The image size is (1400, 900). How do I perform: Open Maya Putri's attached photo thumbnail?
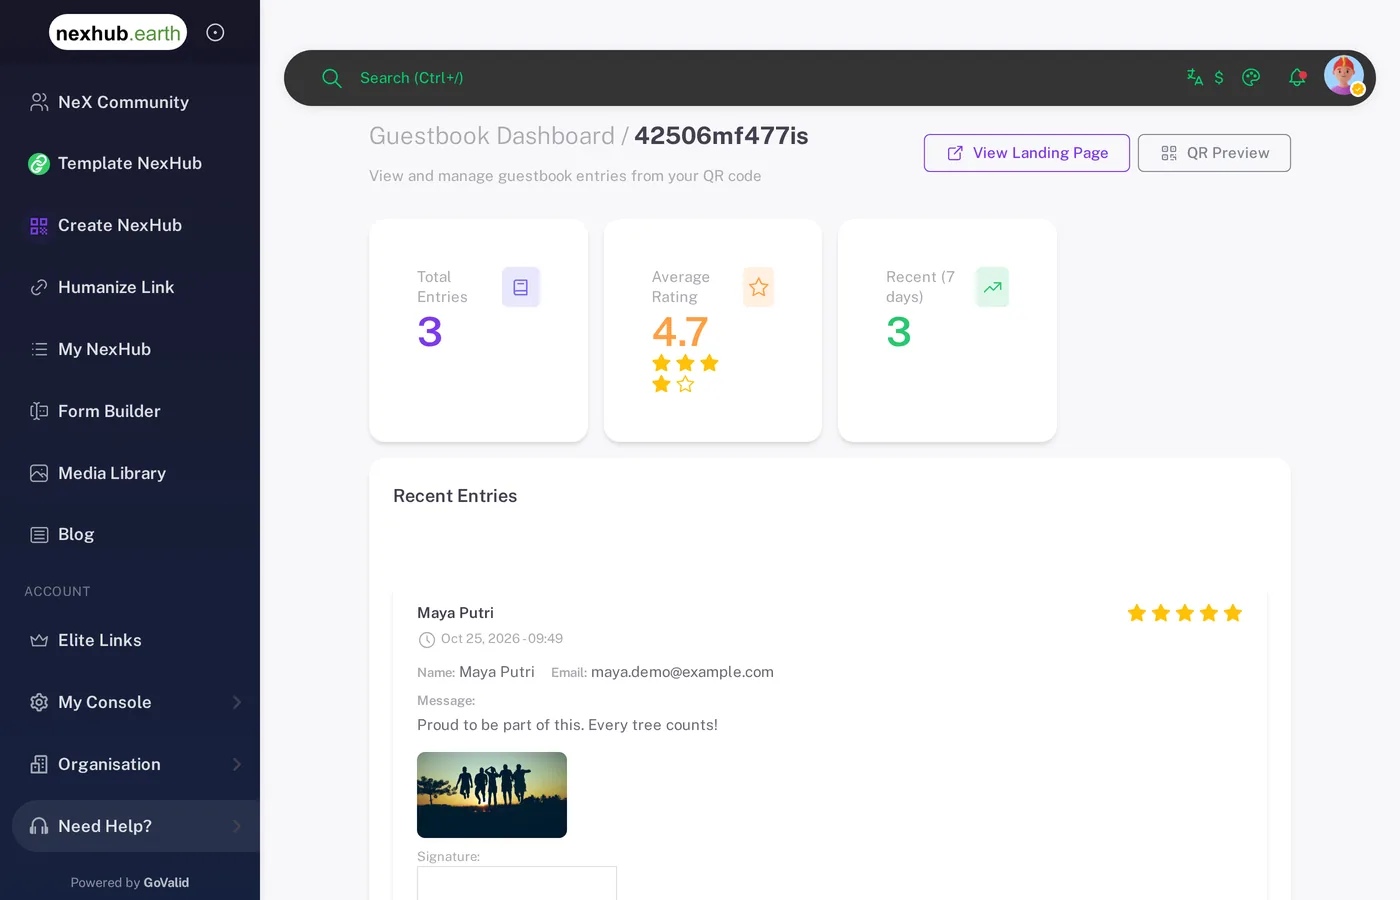click(492, 795)
